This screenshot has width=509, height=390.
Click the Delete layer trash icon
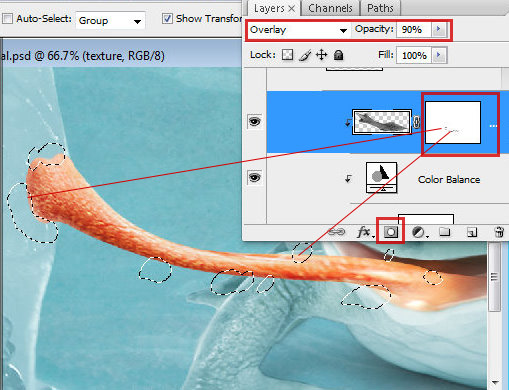click(499, 232)
